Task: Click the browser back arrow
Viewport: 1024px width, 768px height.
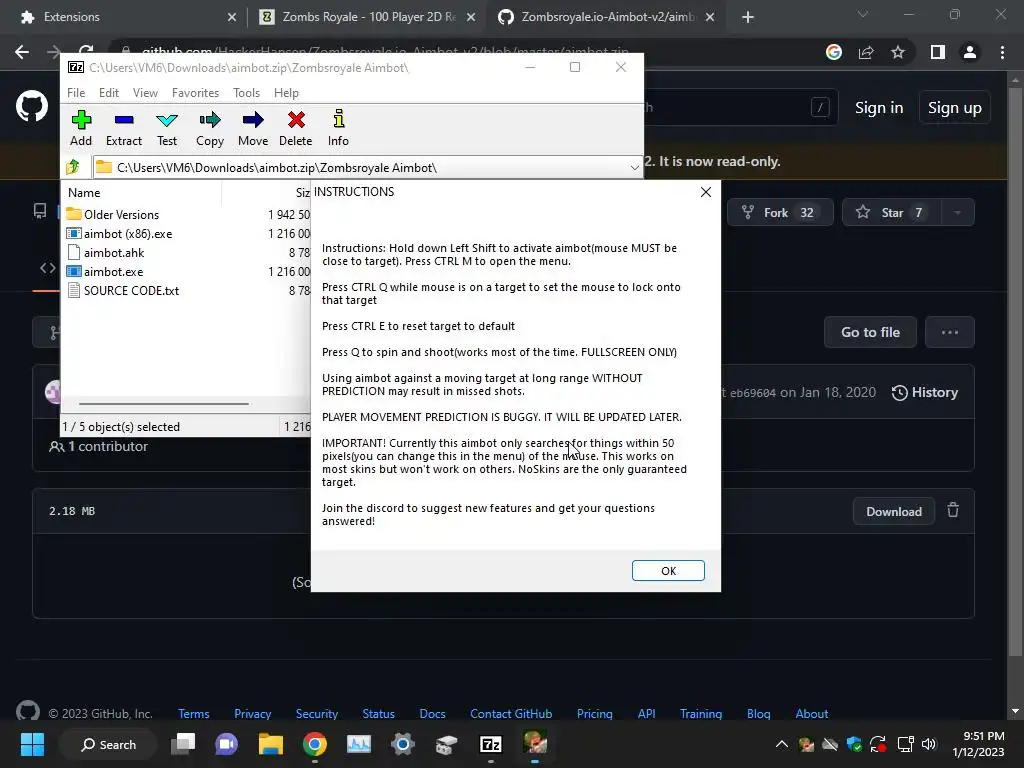Action: (22, 52)
